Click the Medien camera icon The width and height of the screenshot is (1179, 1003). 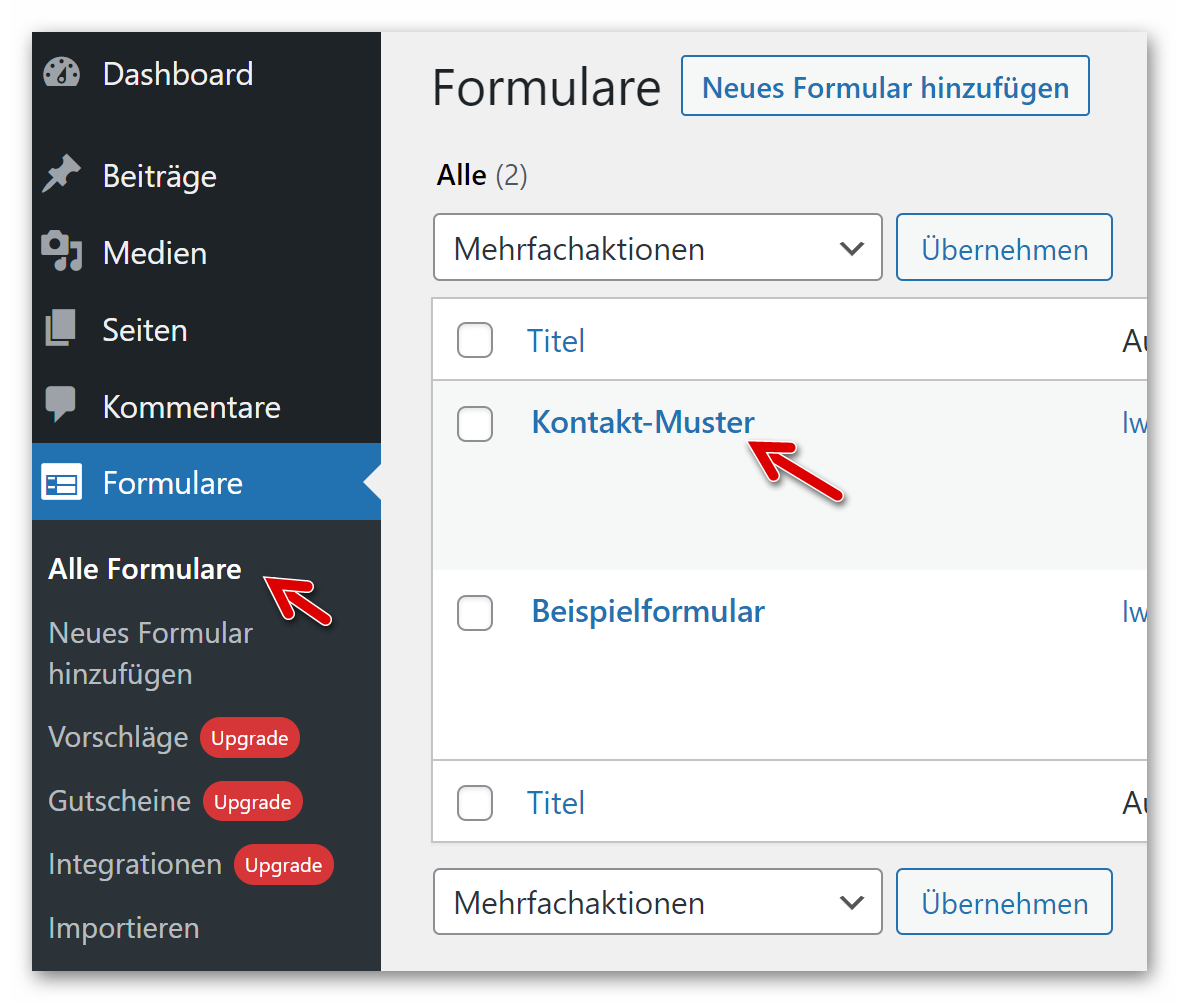point(61,252)
